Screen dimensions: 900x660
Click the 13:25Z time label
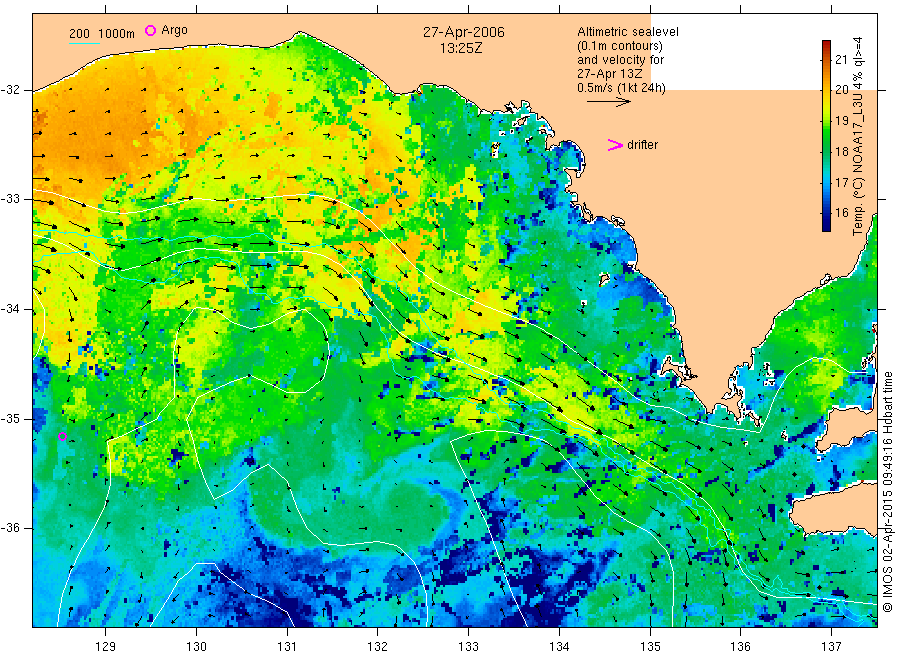point(461,48)
